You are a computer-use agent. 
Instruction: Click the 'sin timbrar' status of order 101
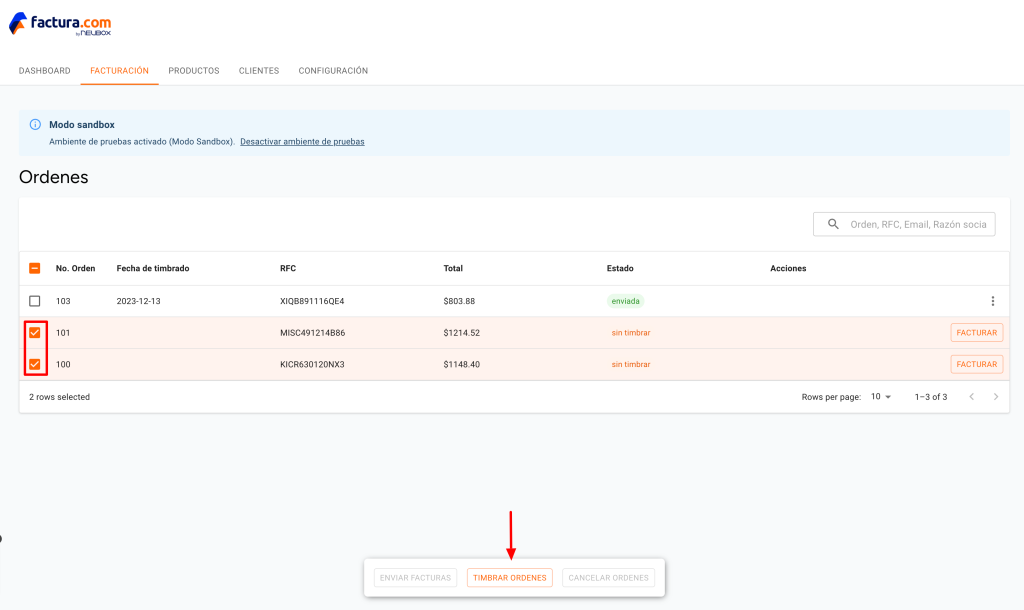coord(631,332)
